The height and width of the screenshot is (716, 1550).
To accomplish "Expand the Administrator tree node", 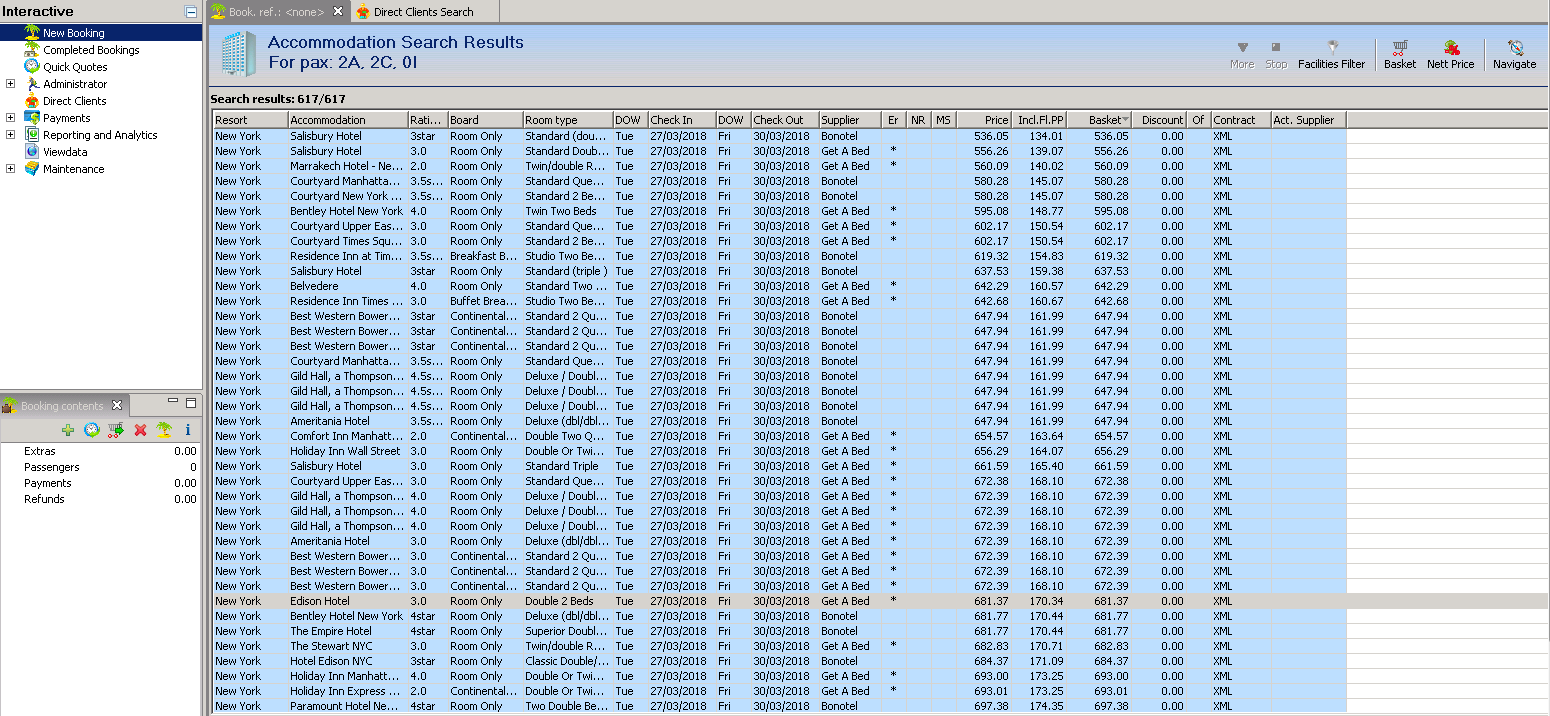I will pyautogui.click(x=10, y=84).
